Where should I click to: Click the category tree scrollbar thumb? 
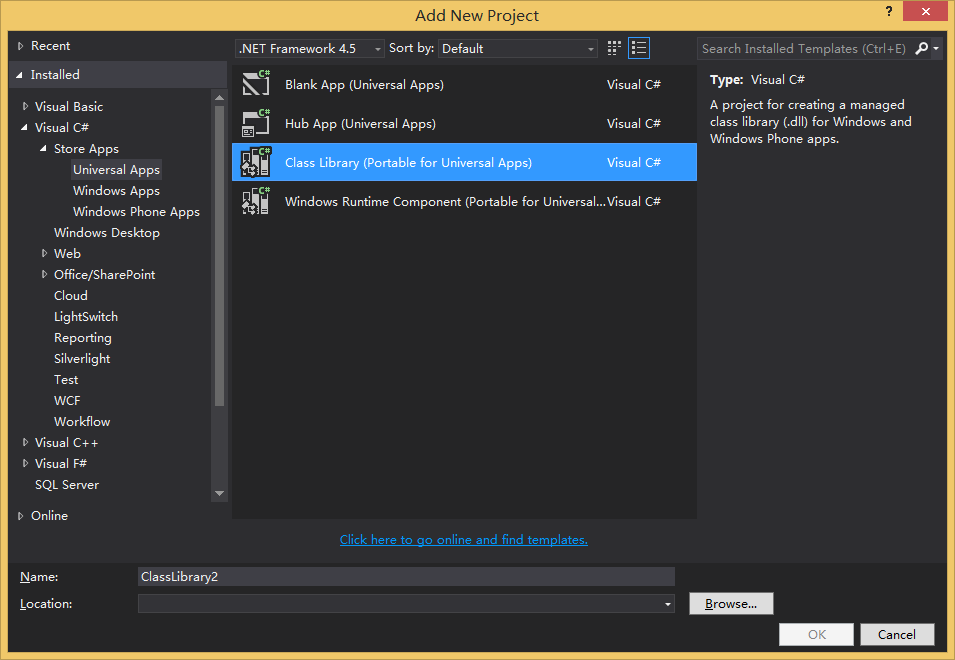(x=219, y=256)
